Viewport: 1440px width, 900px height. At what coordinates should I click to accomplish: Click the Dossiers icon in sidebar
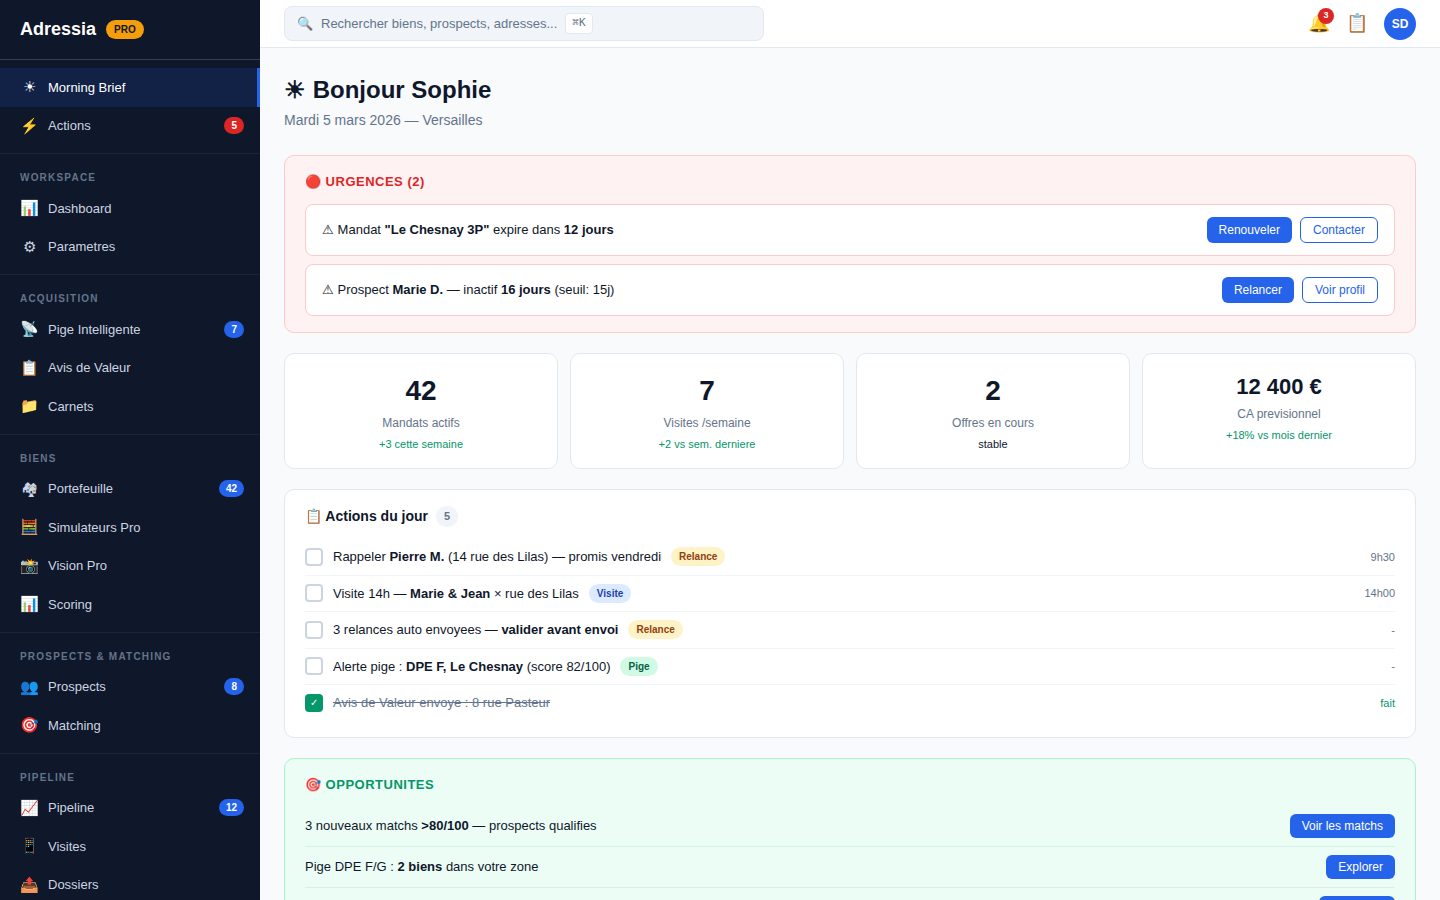(29, 884)
